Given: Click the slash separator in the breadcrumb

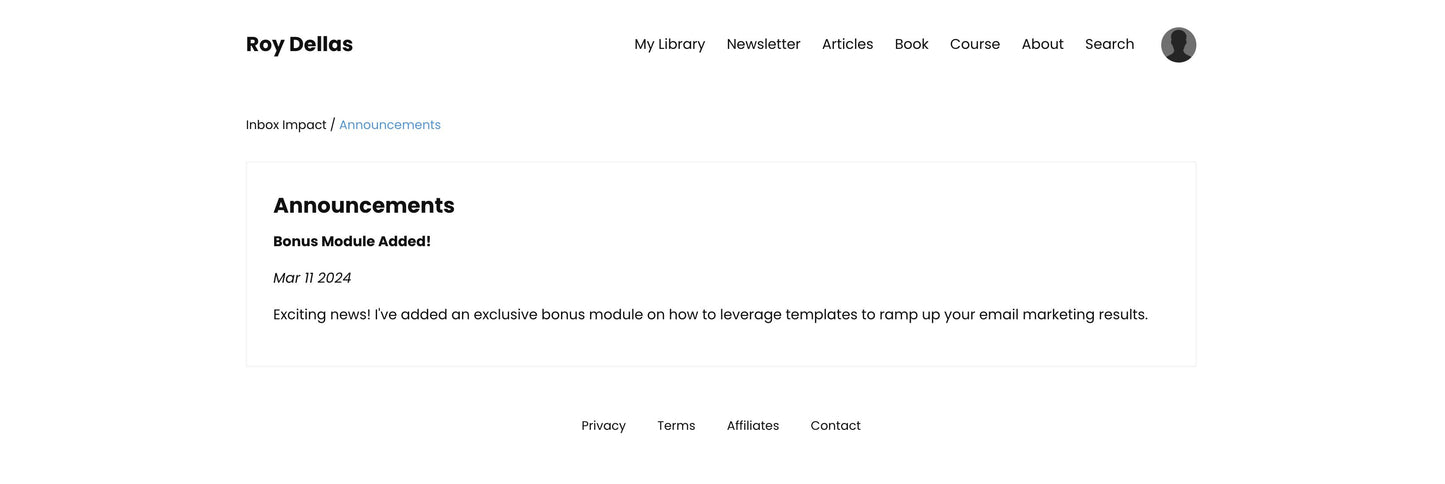Looking at the screenshot, I should tap(333, 125).
